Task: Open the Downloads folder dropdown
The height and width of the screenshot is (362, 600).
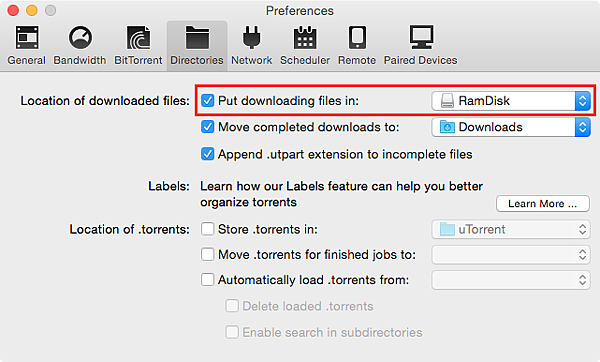Action: tap(511, 127)
